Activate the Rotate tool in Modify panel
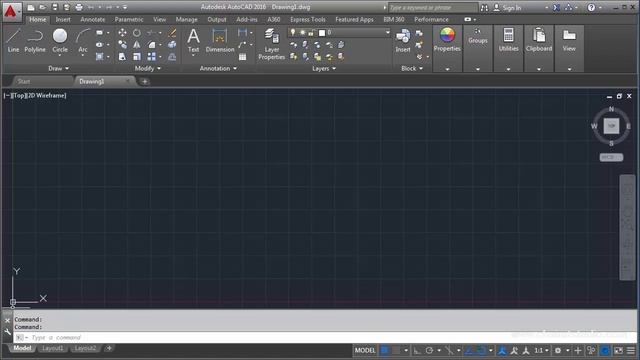 [137, 33]
